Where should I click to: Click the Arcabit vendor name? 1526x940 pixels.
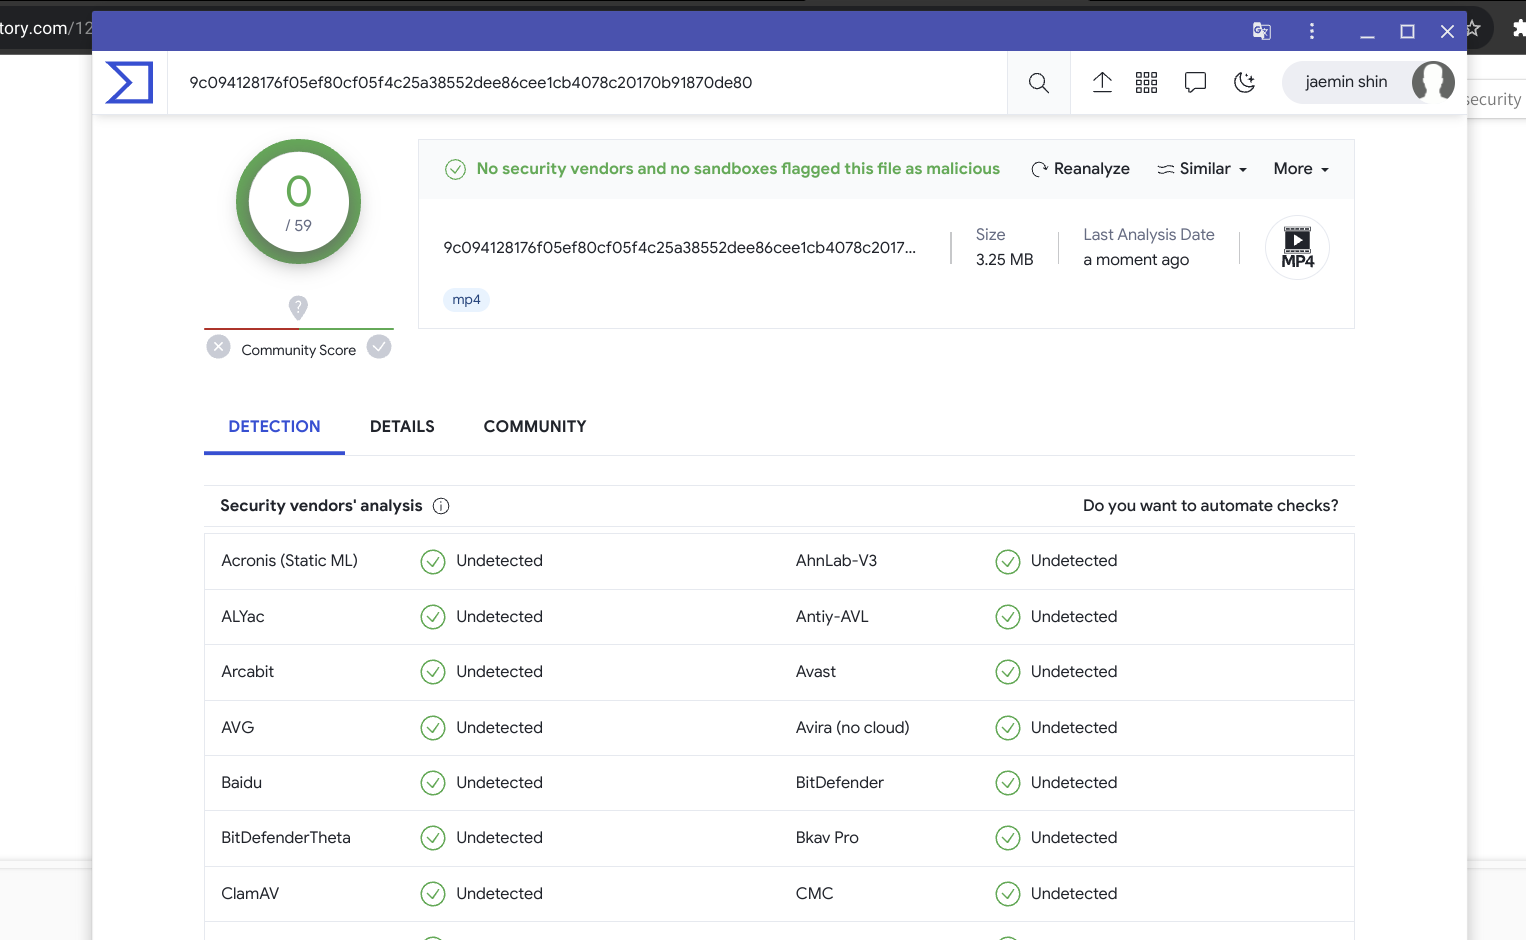[247, 672]
